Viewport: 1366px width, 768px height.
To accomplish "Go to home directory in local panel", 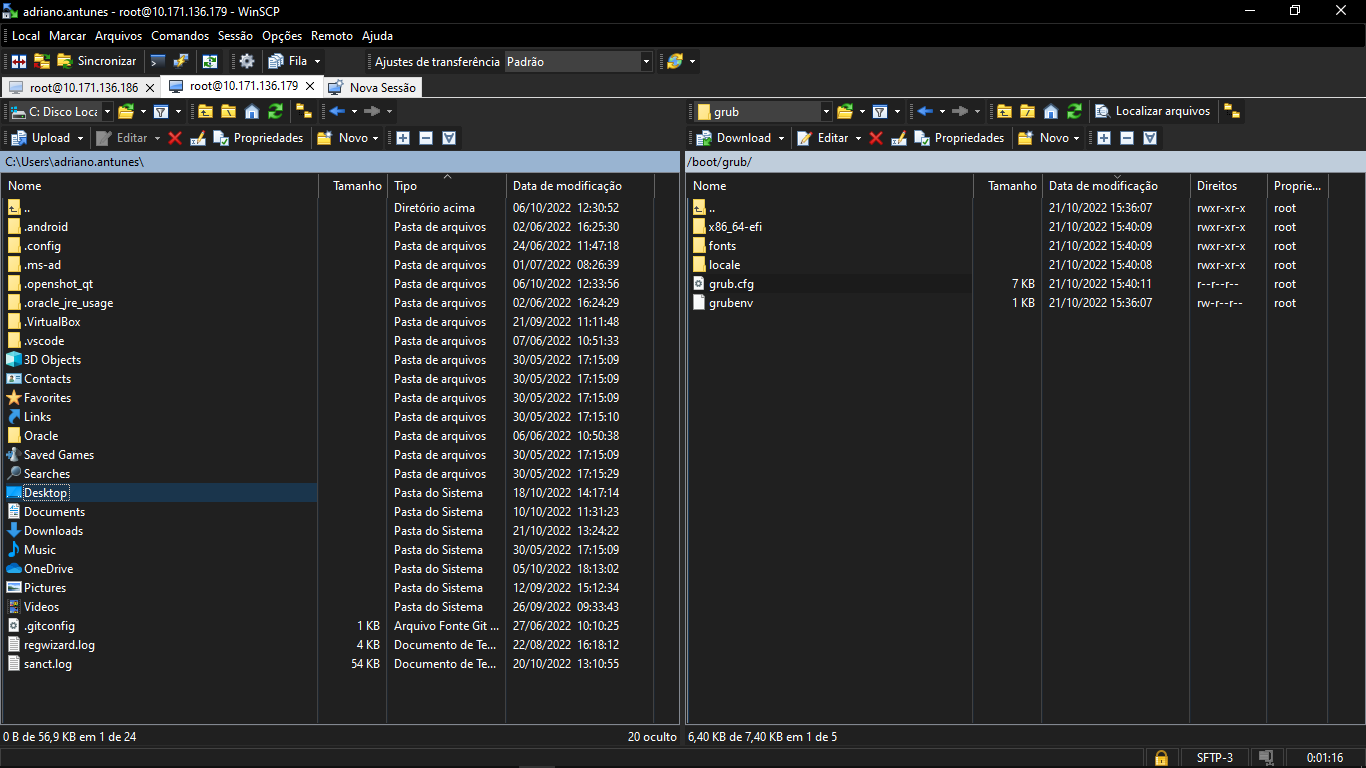I will [252, 111].
